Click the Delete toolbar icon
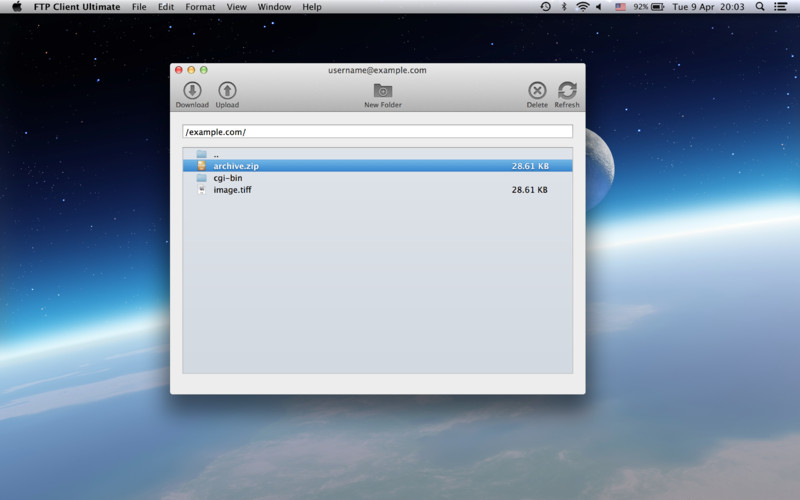The height and width of the screenshot is (500, 800). coord(537,91)
